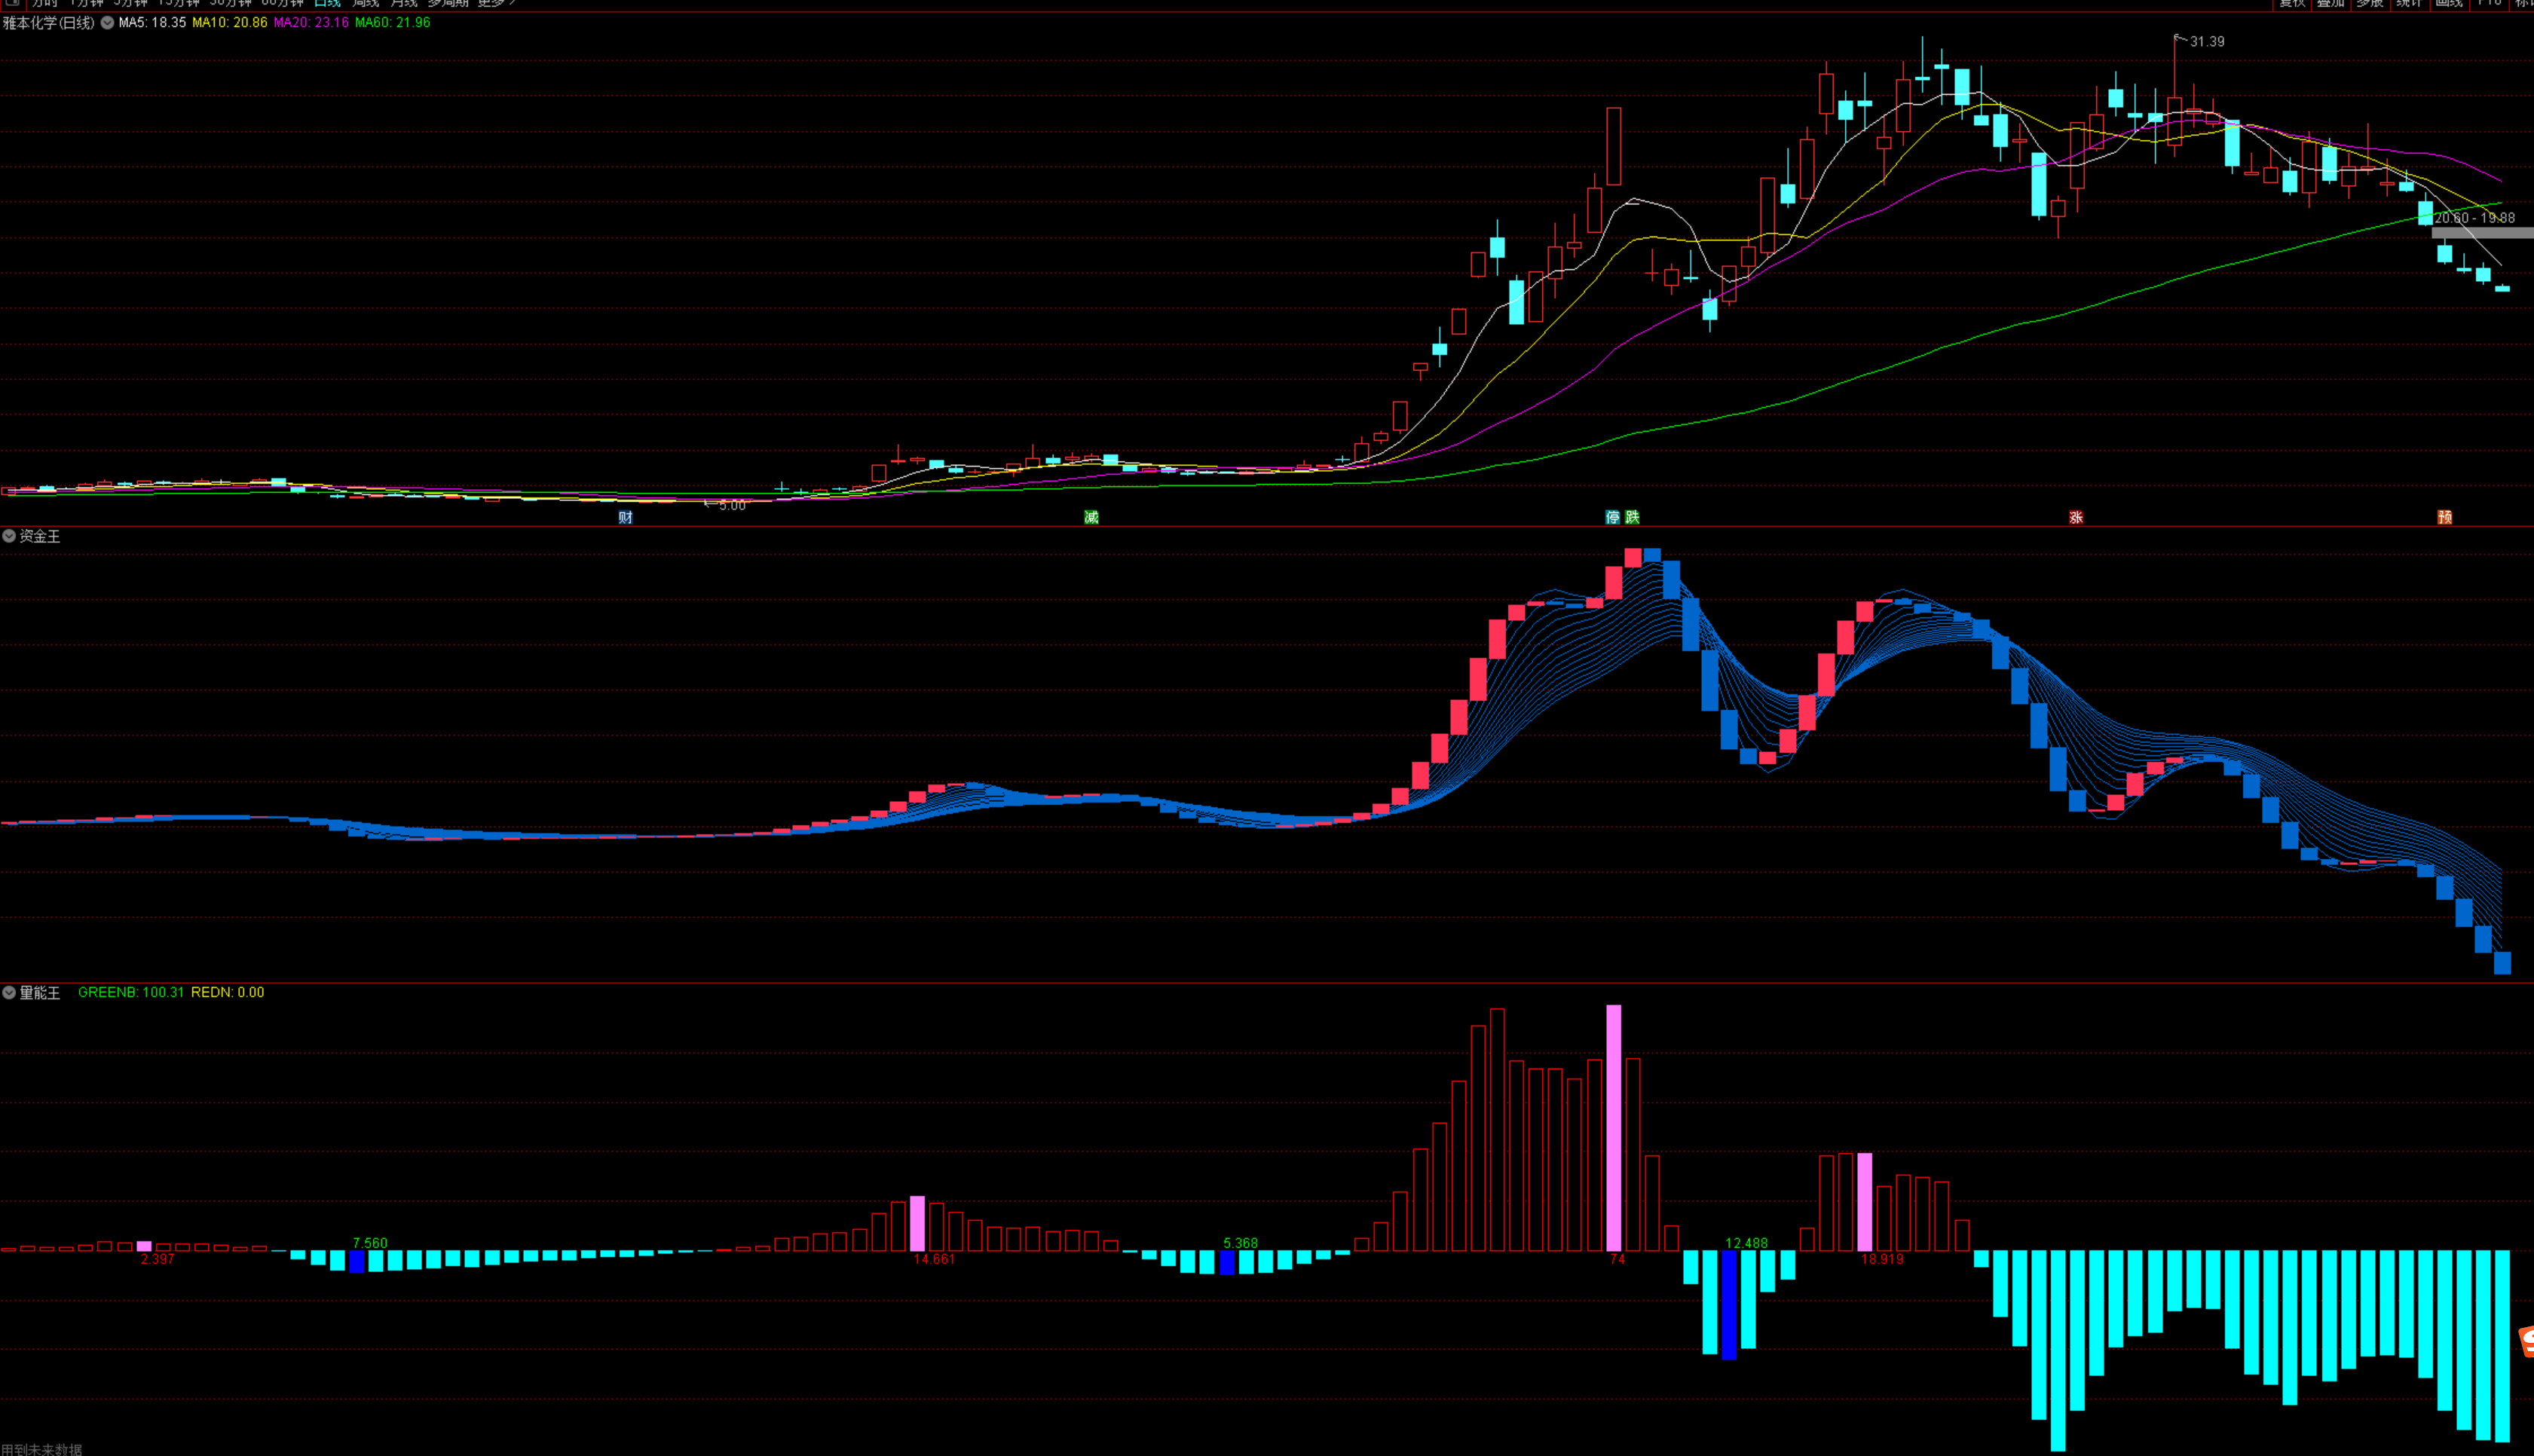The width and height of the screenshot is (2534, 1456).
Task: Click the REDN: 0.00 value
Action: coord(228,992)
